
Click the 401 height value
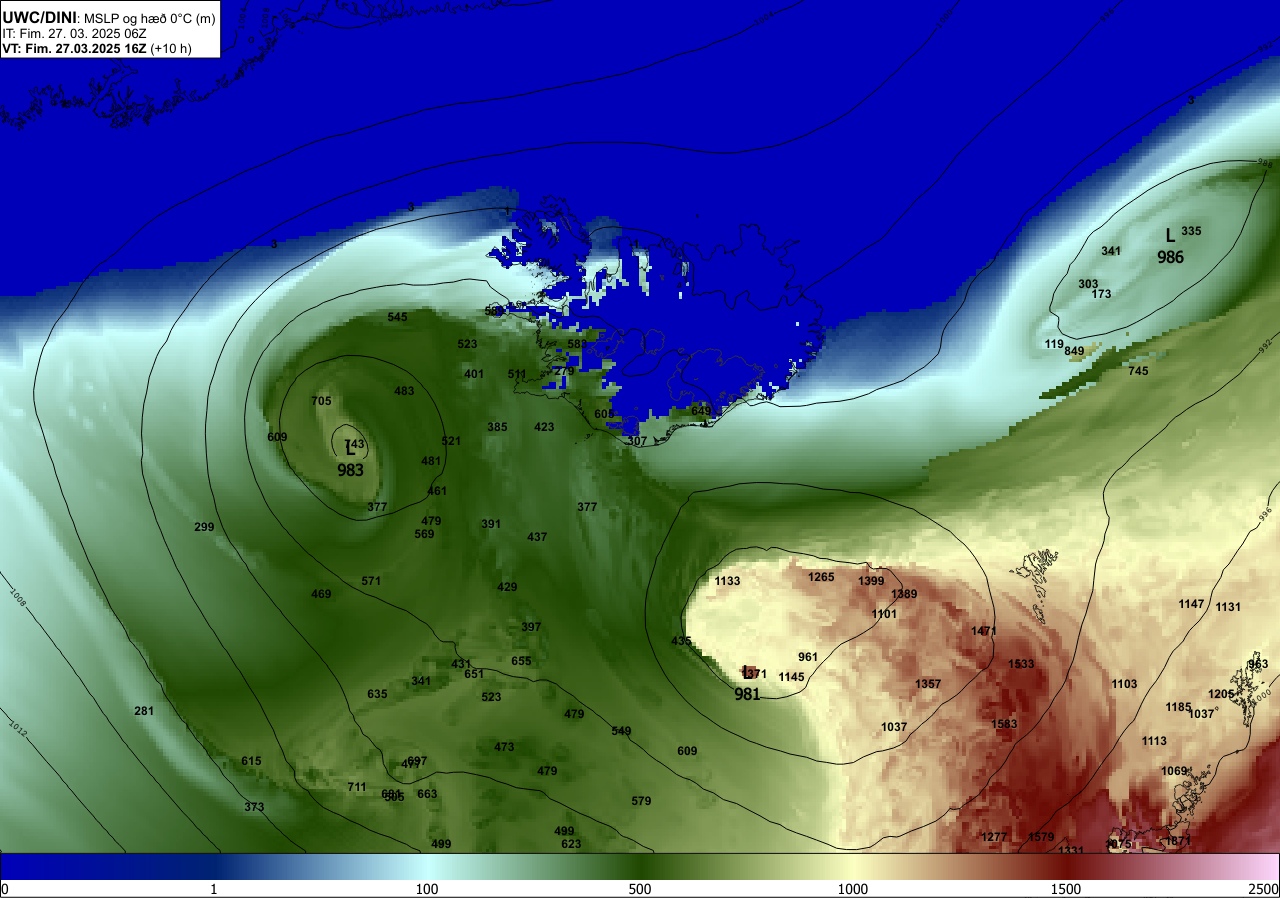pos(474,374)
